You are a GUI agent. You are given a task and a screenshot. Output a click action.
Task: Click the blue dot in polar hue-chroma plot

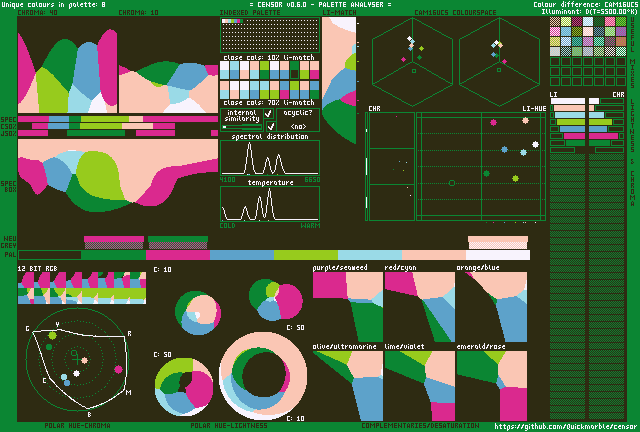pyautogui.click(x=67, y=383)
